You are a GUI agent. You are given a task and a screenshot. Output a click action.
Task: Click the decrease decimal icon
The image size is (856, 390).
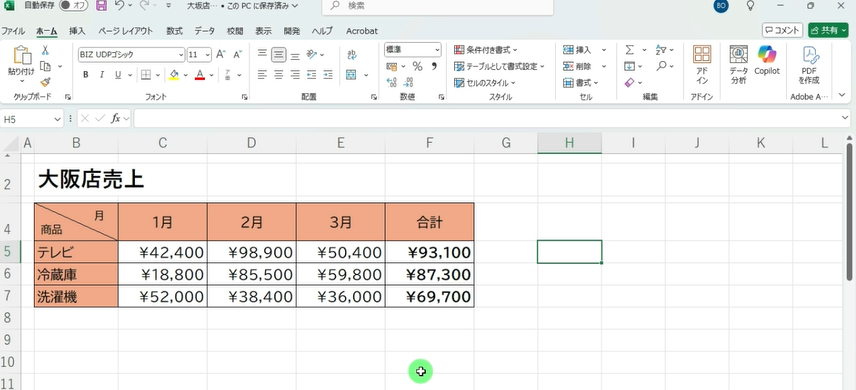[x=408, y=82]
